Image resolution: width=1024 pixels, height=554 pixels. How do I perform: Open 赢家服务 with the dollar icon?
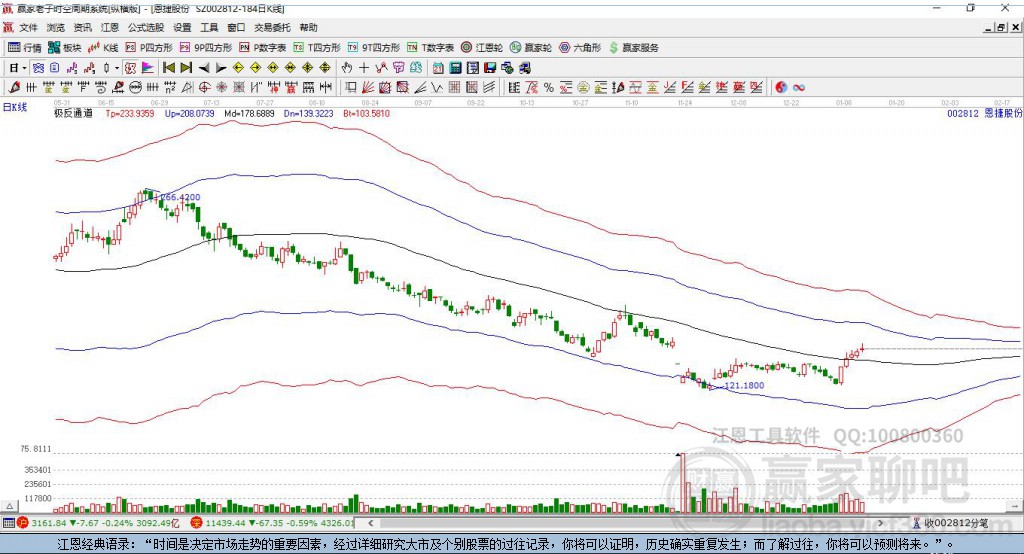[633, 48]
